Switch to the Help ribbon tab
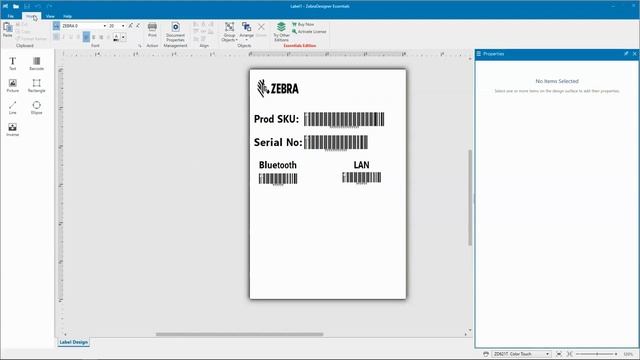The image size is (640, 360). 67,16
